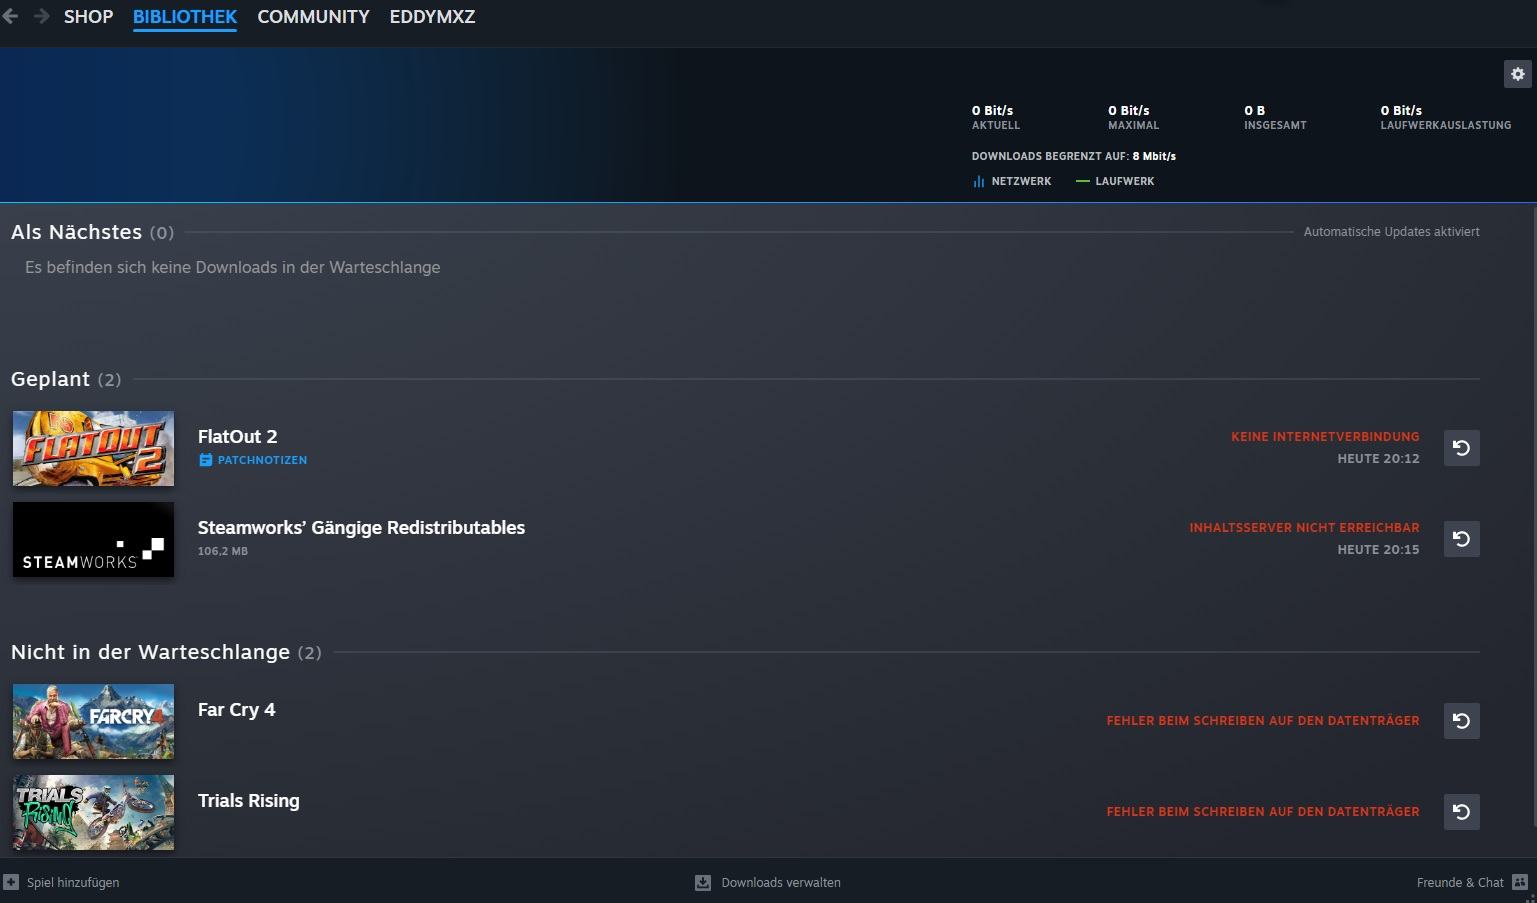Retry the FlatOut 2 download
This screenshot has height=903, width=1537.
(1461, 448)
